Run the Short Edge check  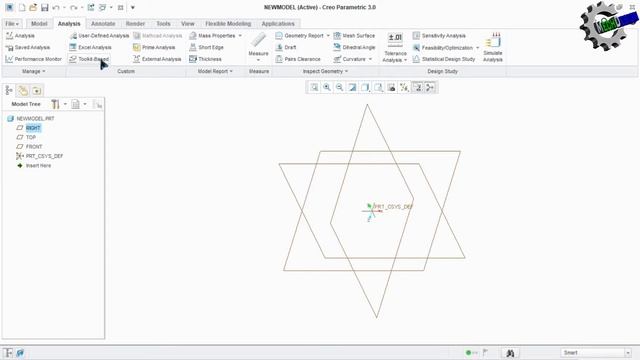pos(207,47)
